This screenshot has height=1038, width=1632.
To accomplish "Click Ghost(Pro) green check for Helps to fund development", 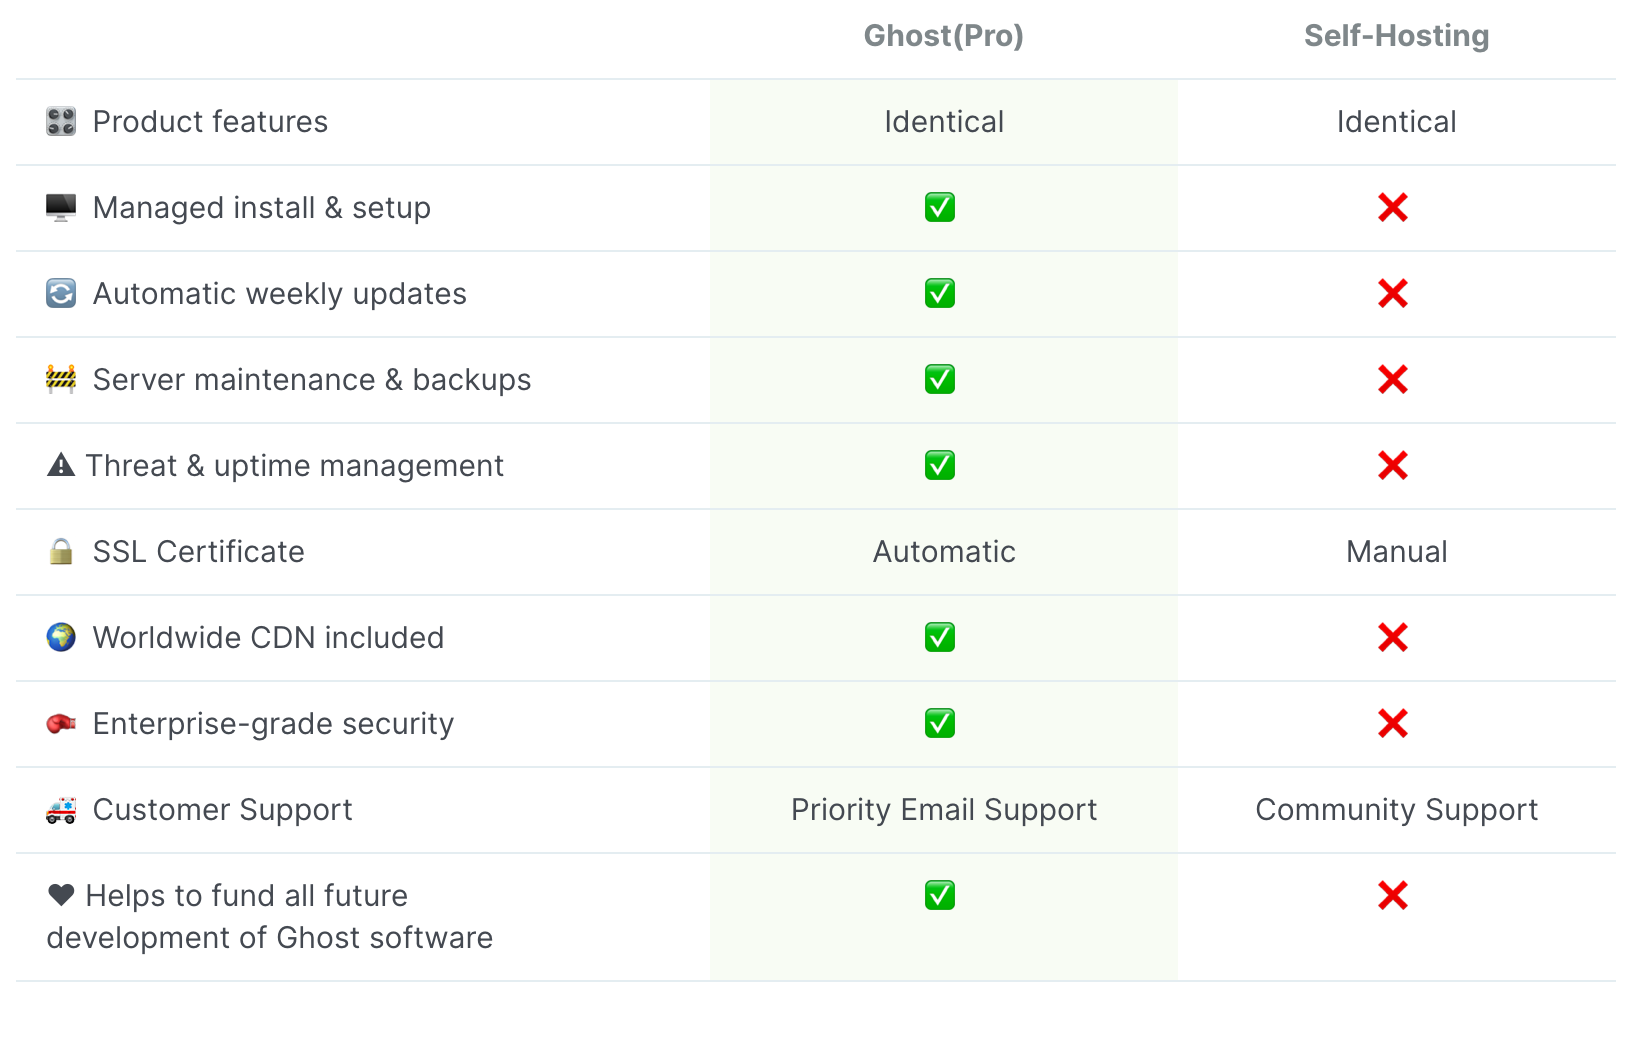I will click(x=940, y=896).
